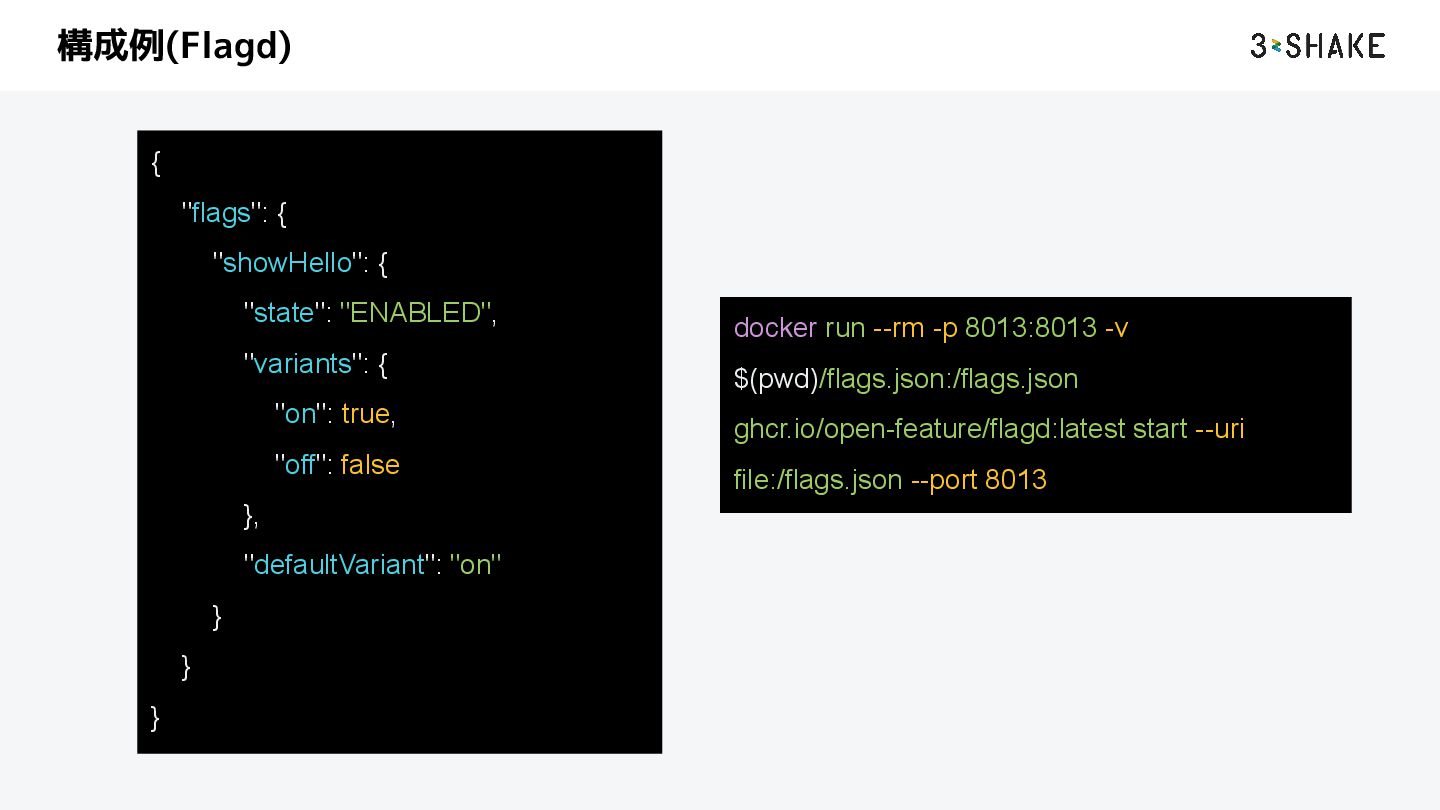Click the $(pwd) text in command
Screen dimensions: 1440x810
[775, 379]
